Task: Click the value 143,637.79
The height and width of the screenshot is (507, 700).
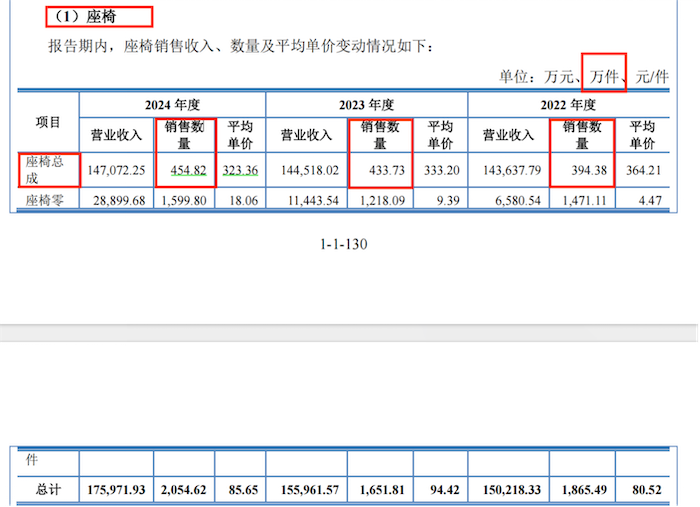Action: coord(512,170)
